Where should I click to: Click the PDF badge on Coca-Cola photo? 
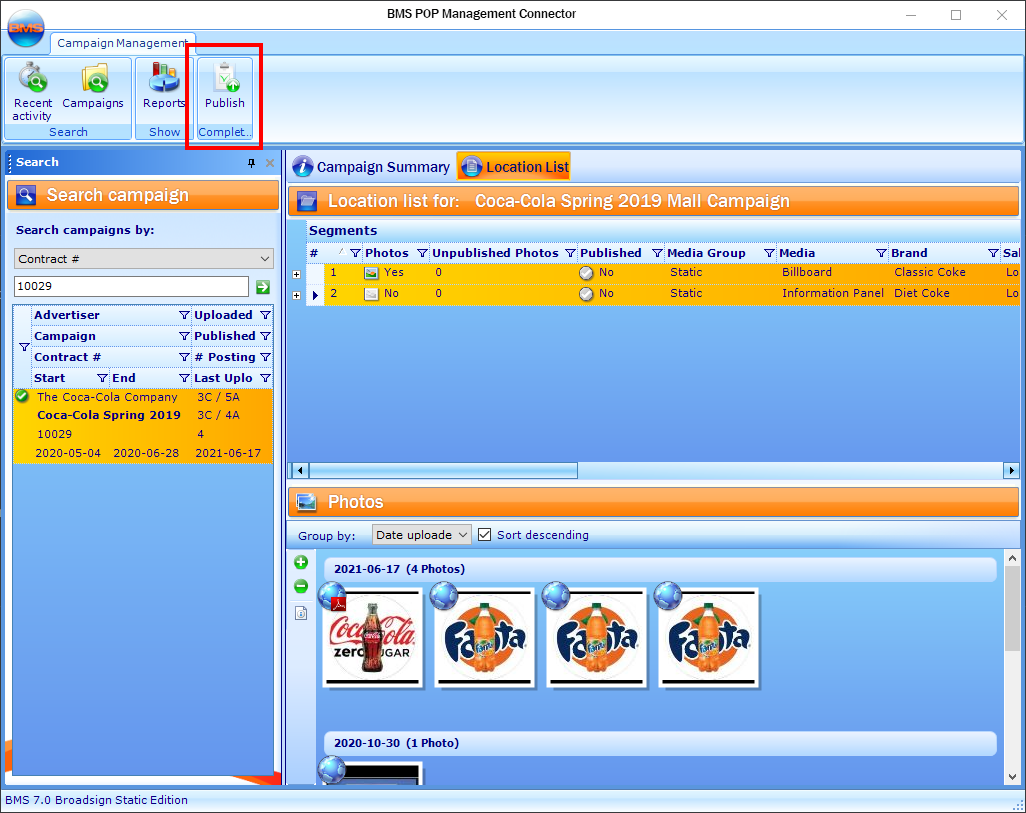pyautogui.click(x=338, y=604)
